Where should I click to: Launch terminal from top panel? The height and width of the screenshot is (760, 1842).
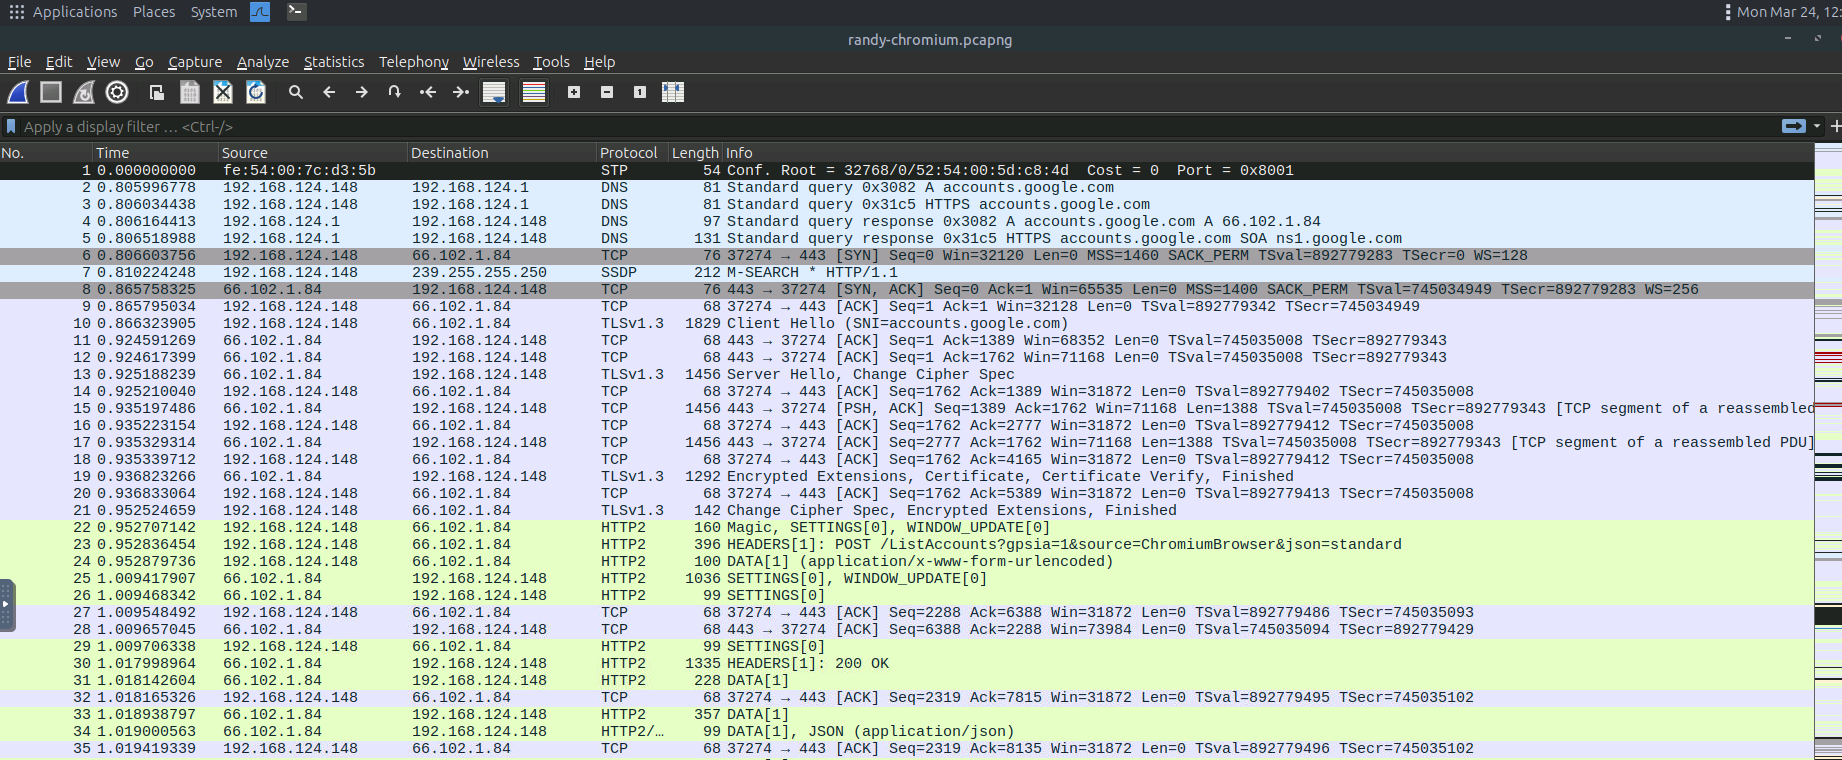[296, 12]
